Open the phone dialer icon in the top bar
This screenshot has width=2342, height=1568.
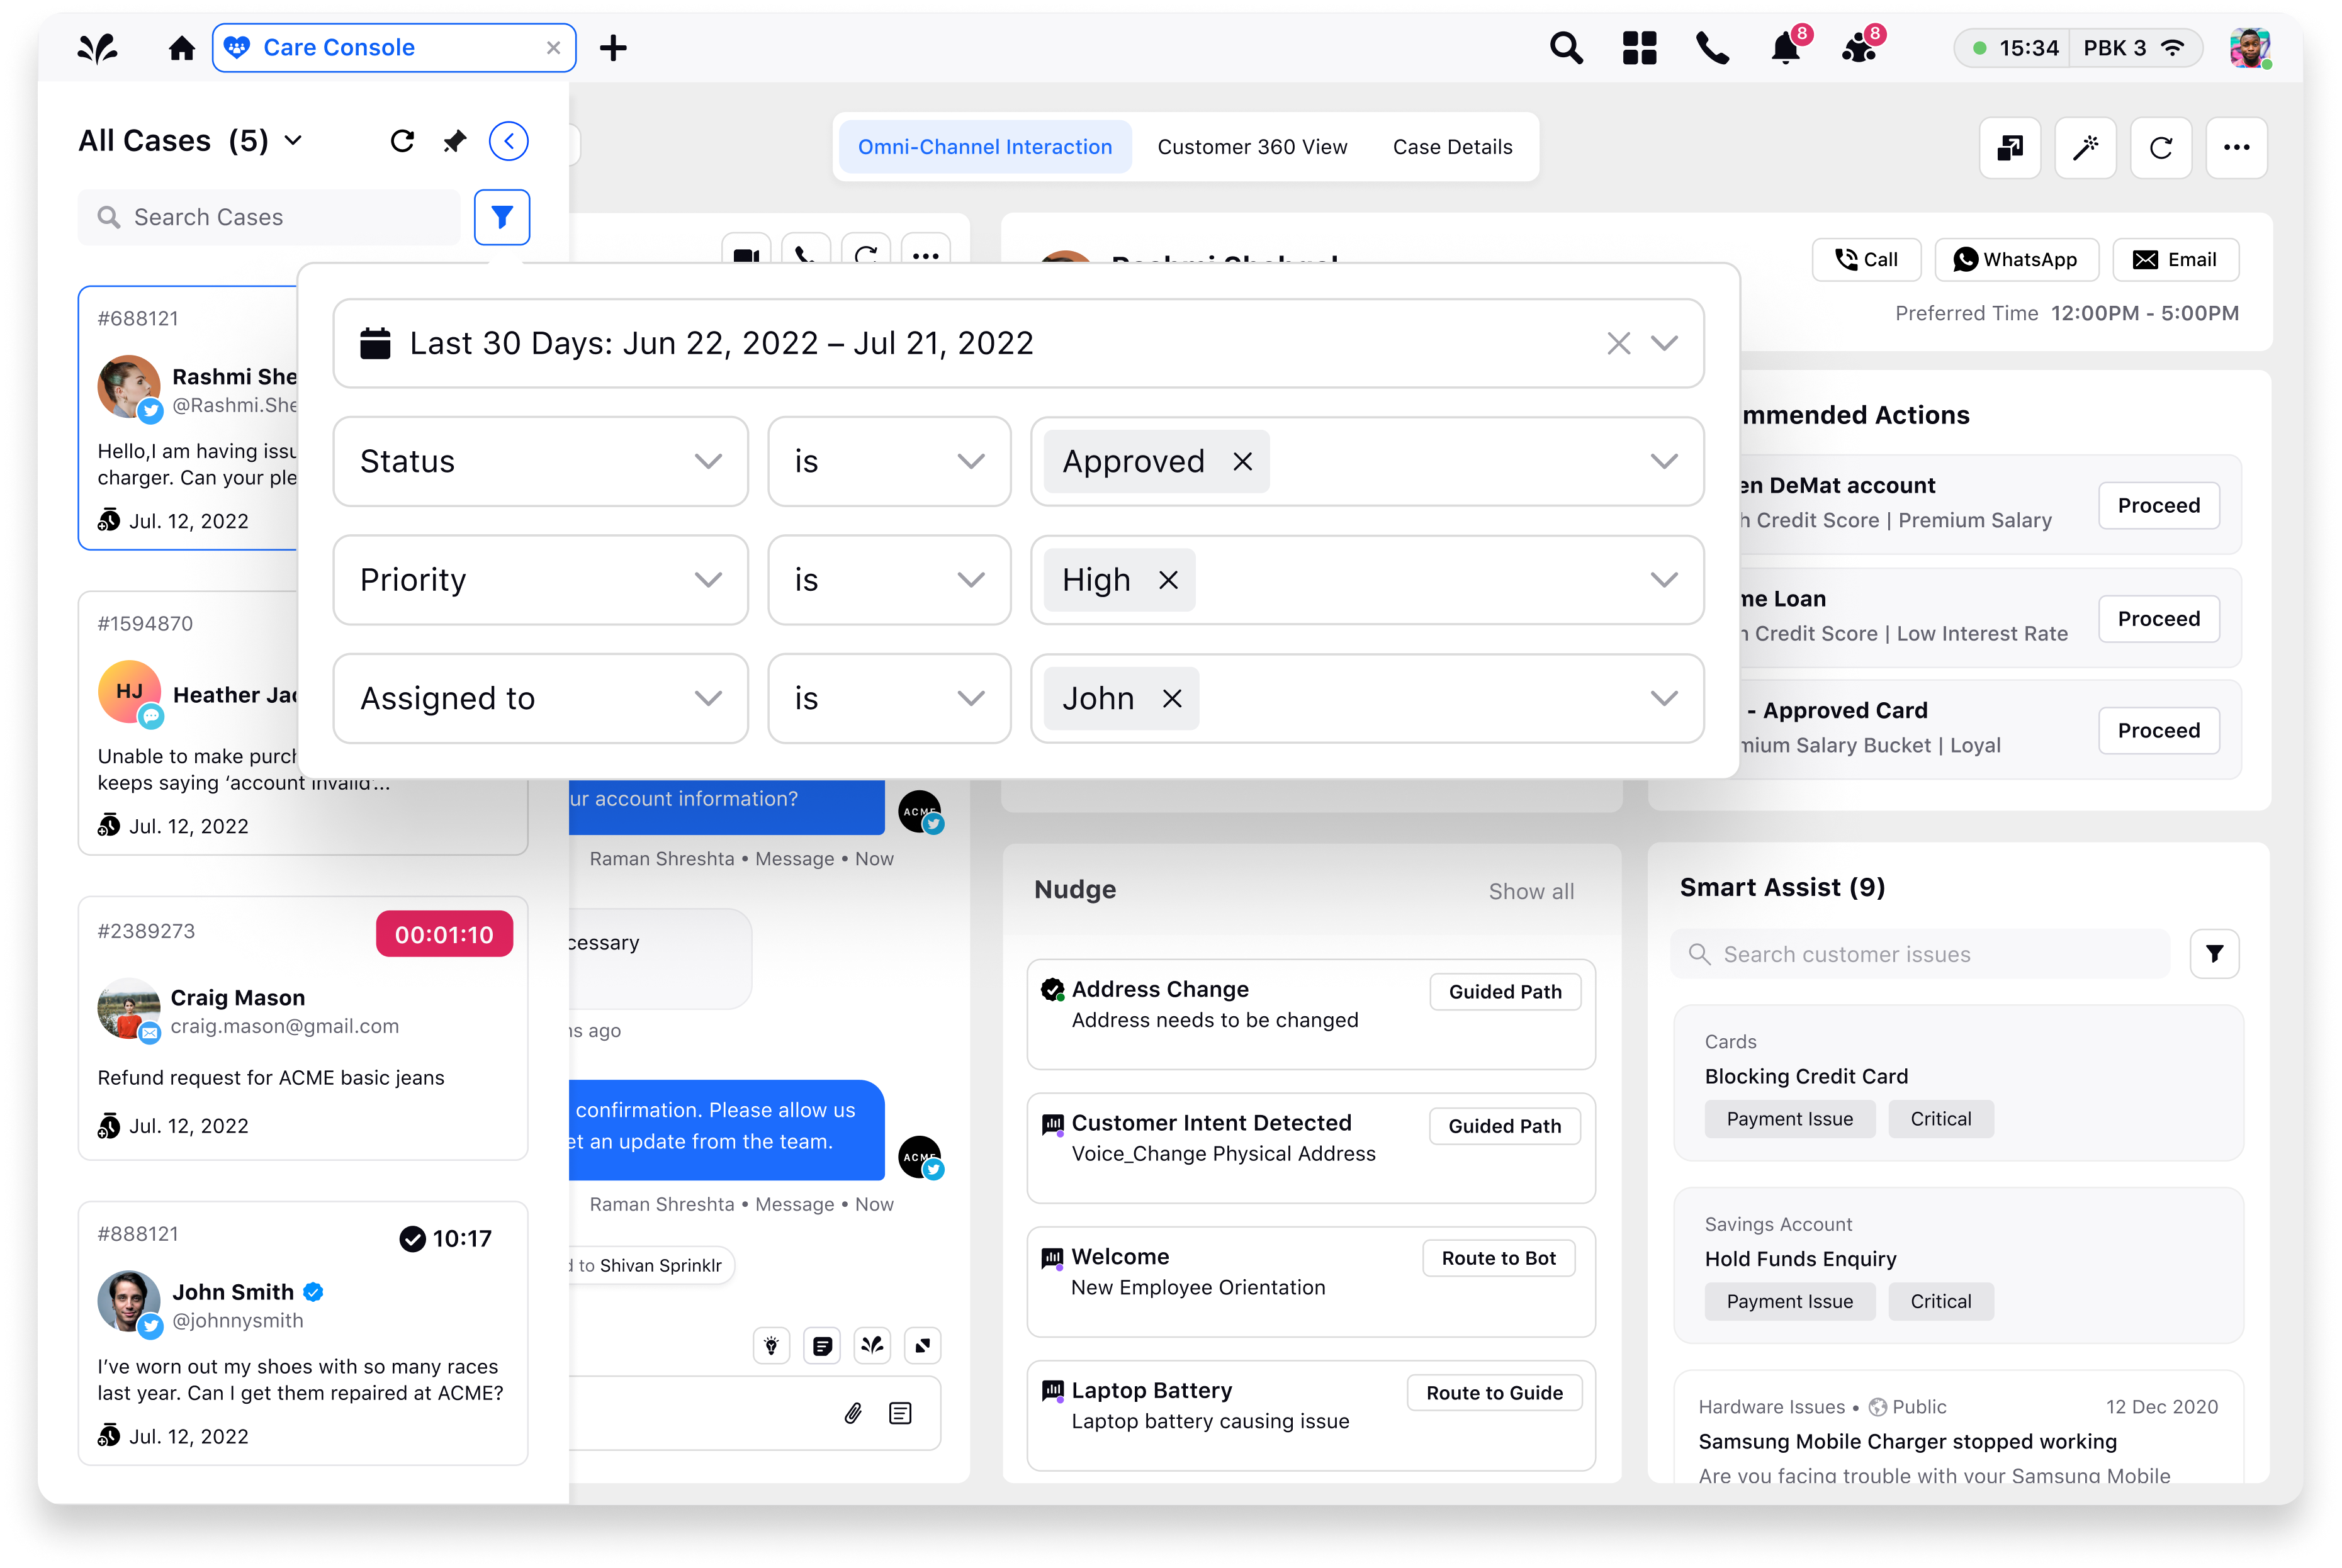pyautogui.click(x=1712, y=48)
